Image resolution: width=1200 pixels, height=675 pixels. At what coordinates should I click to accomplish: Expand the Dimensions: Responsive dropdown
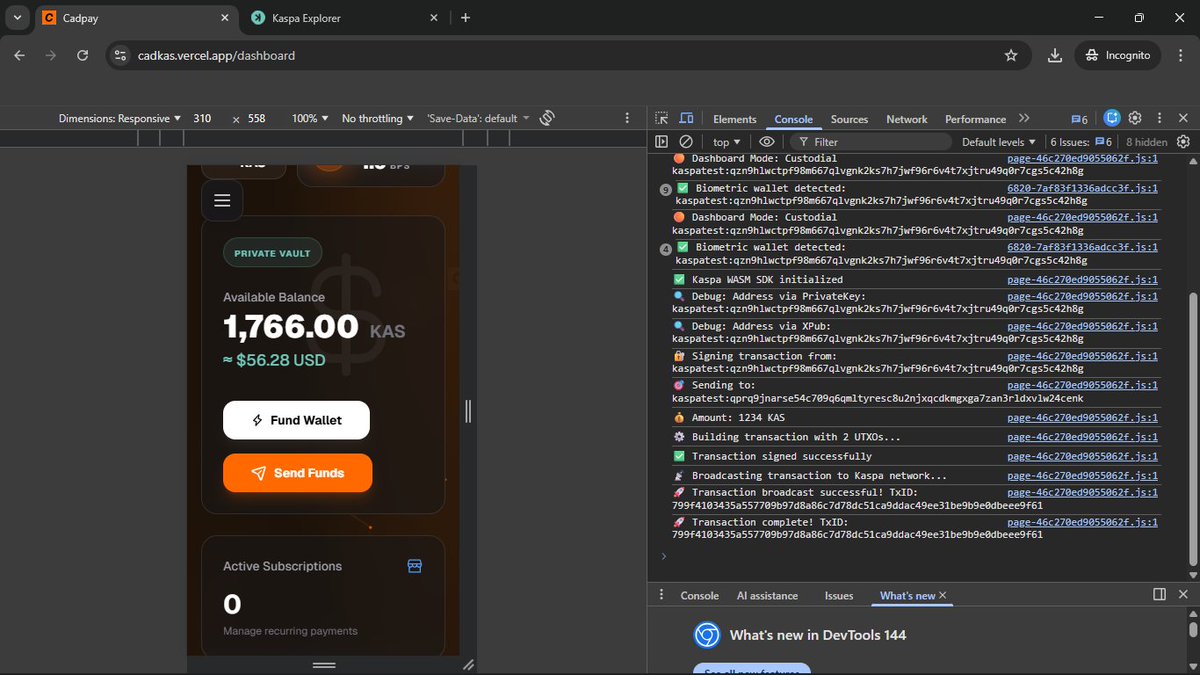point(119,118)
